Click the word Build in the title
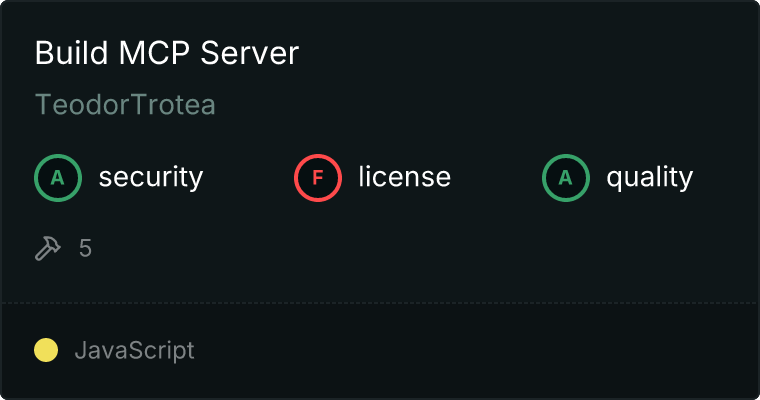This screenshot has width=760, height=400. (67, 53)
